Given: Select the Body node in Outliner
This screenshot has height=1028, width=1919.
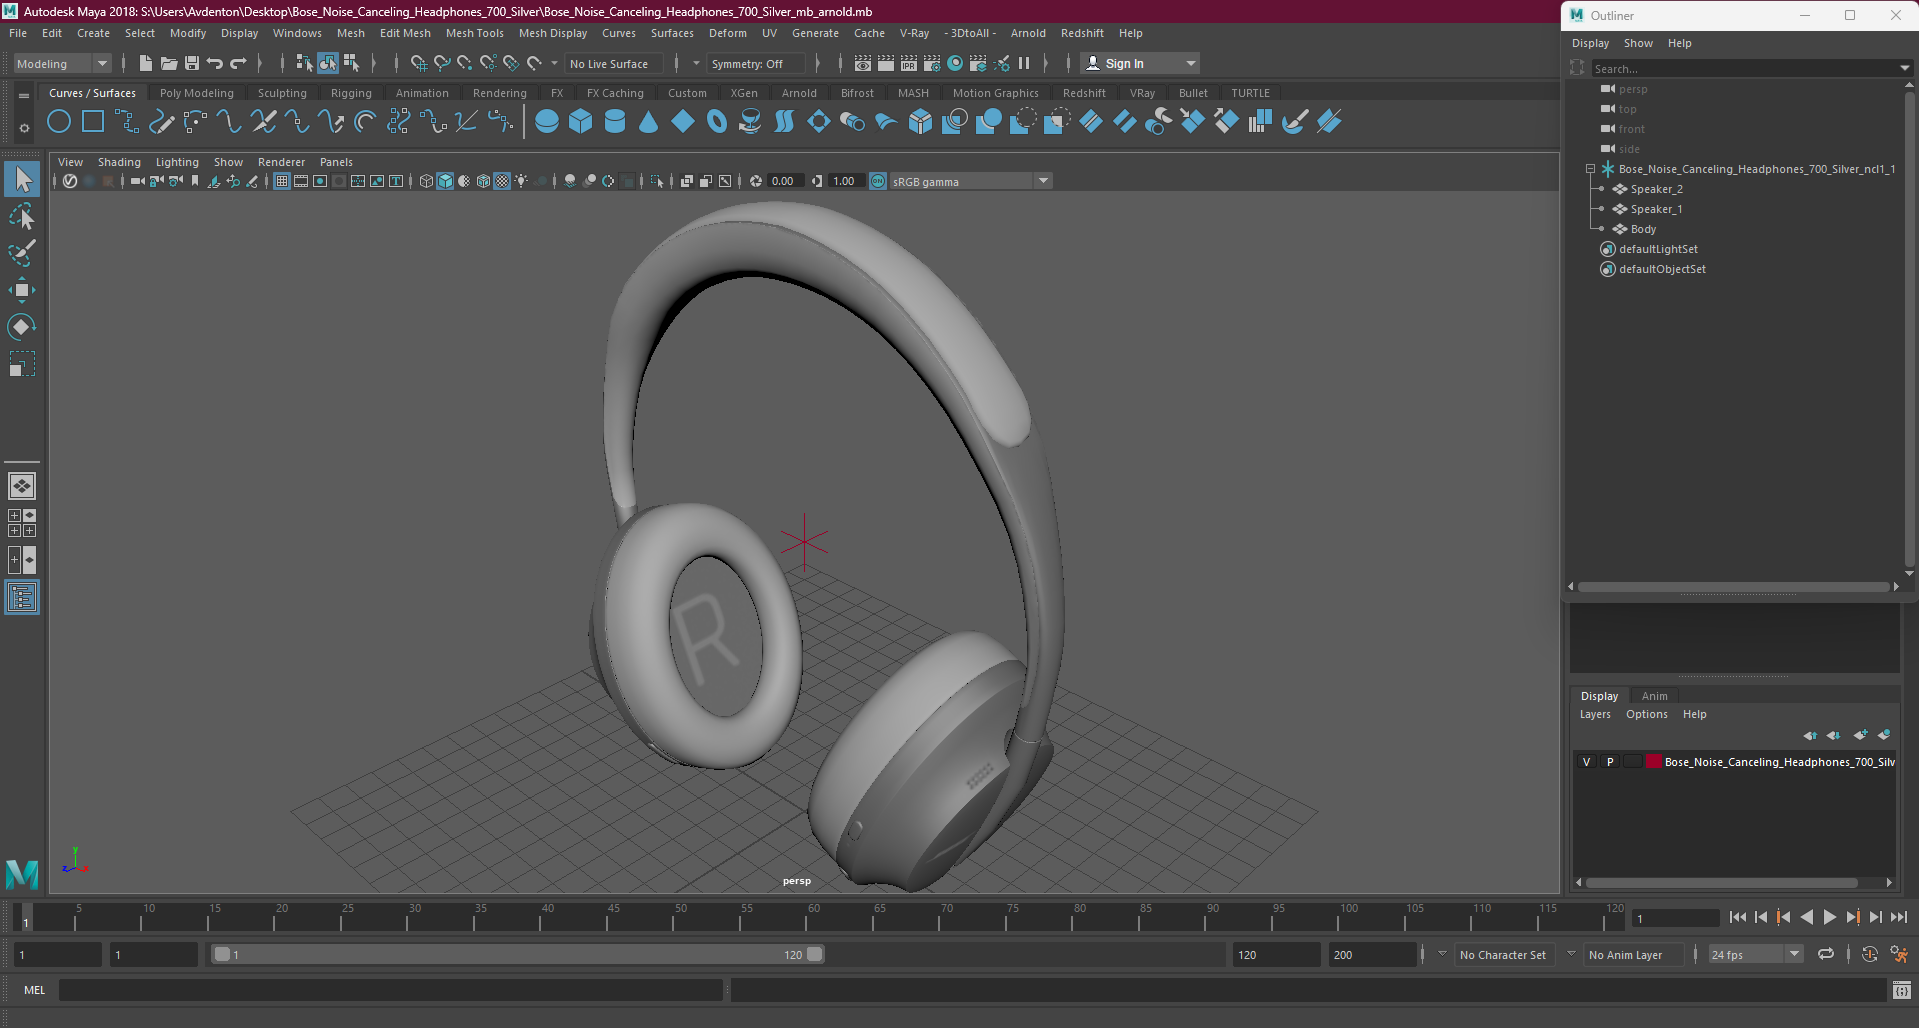Looking at the screenshot, I should 1643,229.
